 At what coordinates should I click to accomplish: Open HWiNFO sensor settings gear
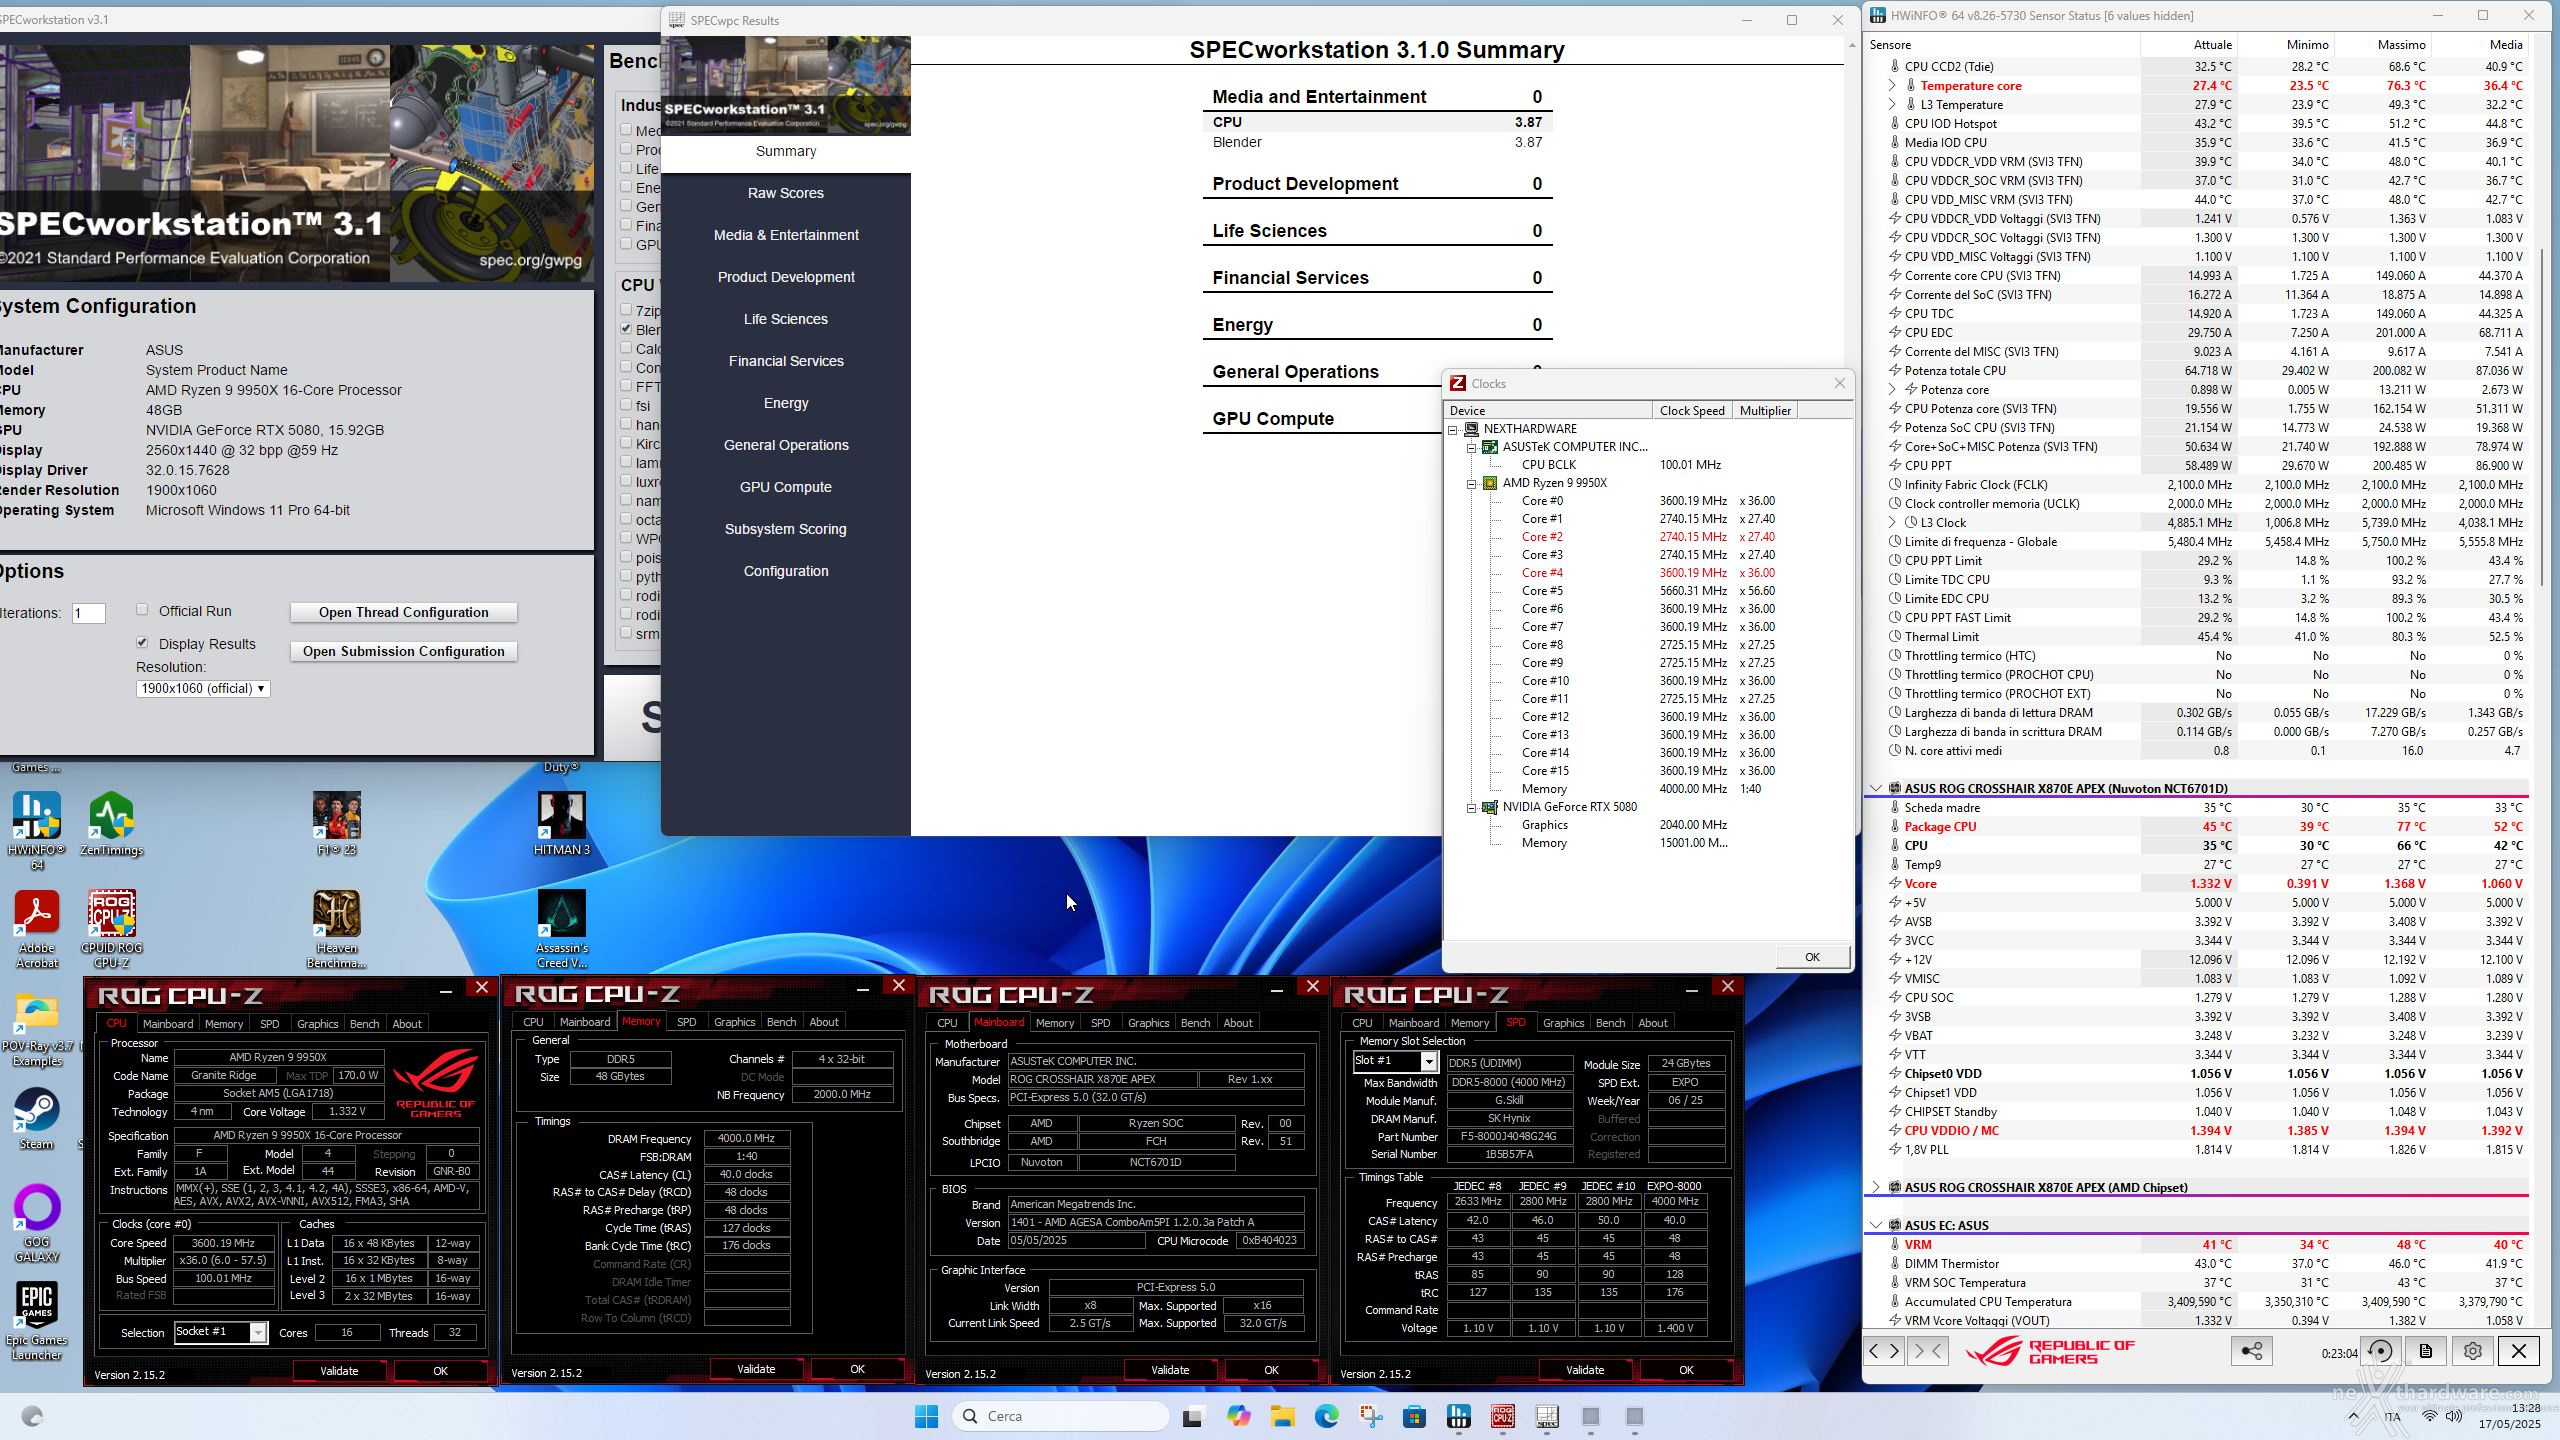point(2472,1351)
